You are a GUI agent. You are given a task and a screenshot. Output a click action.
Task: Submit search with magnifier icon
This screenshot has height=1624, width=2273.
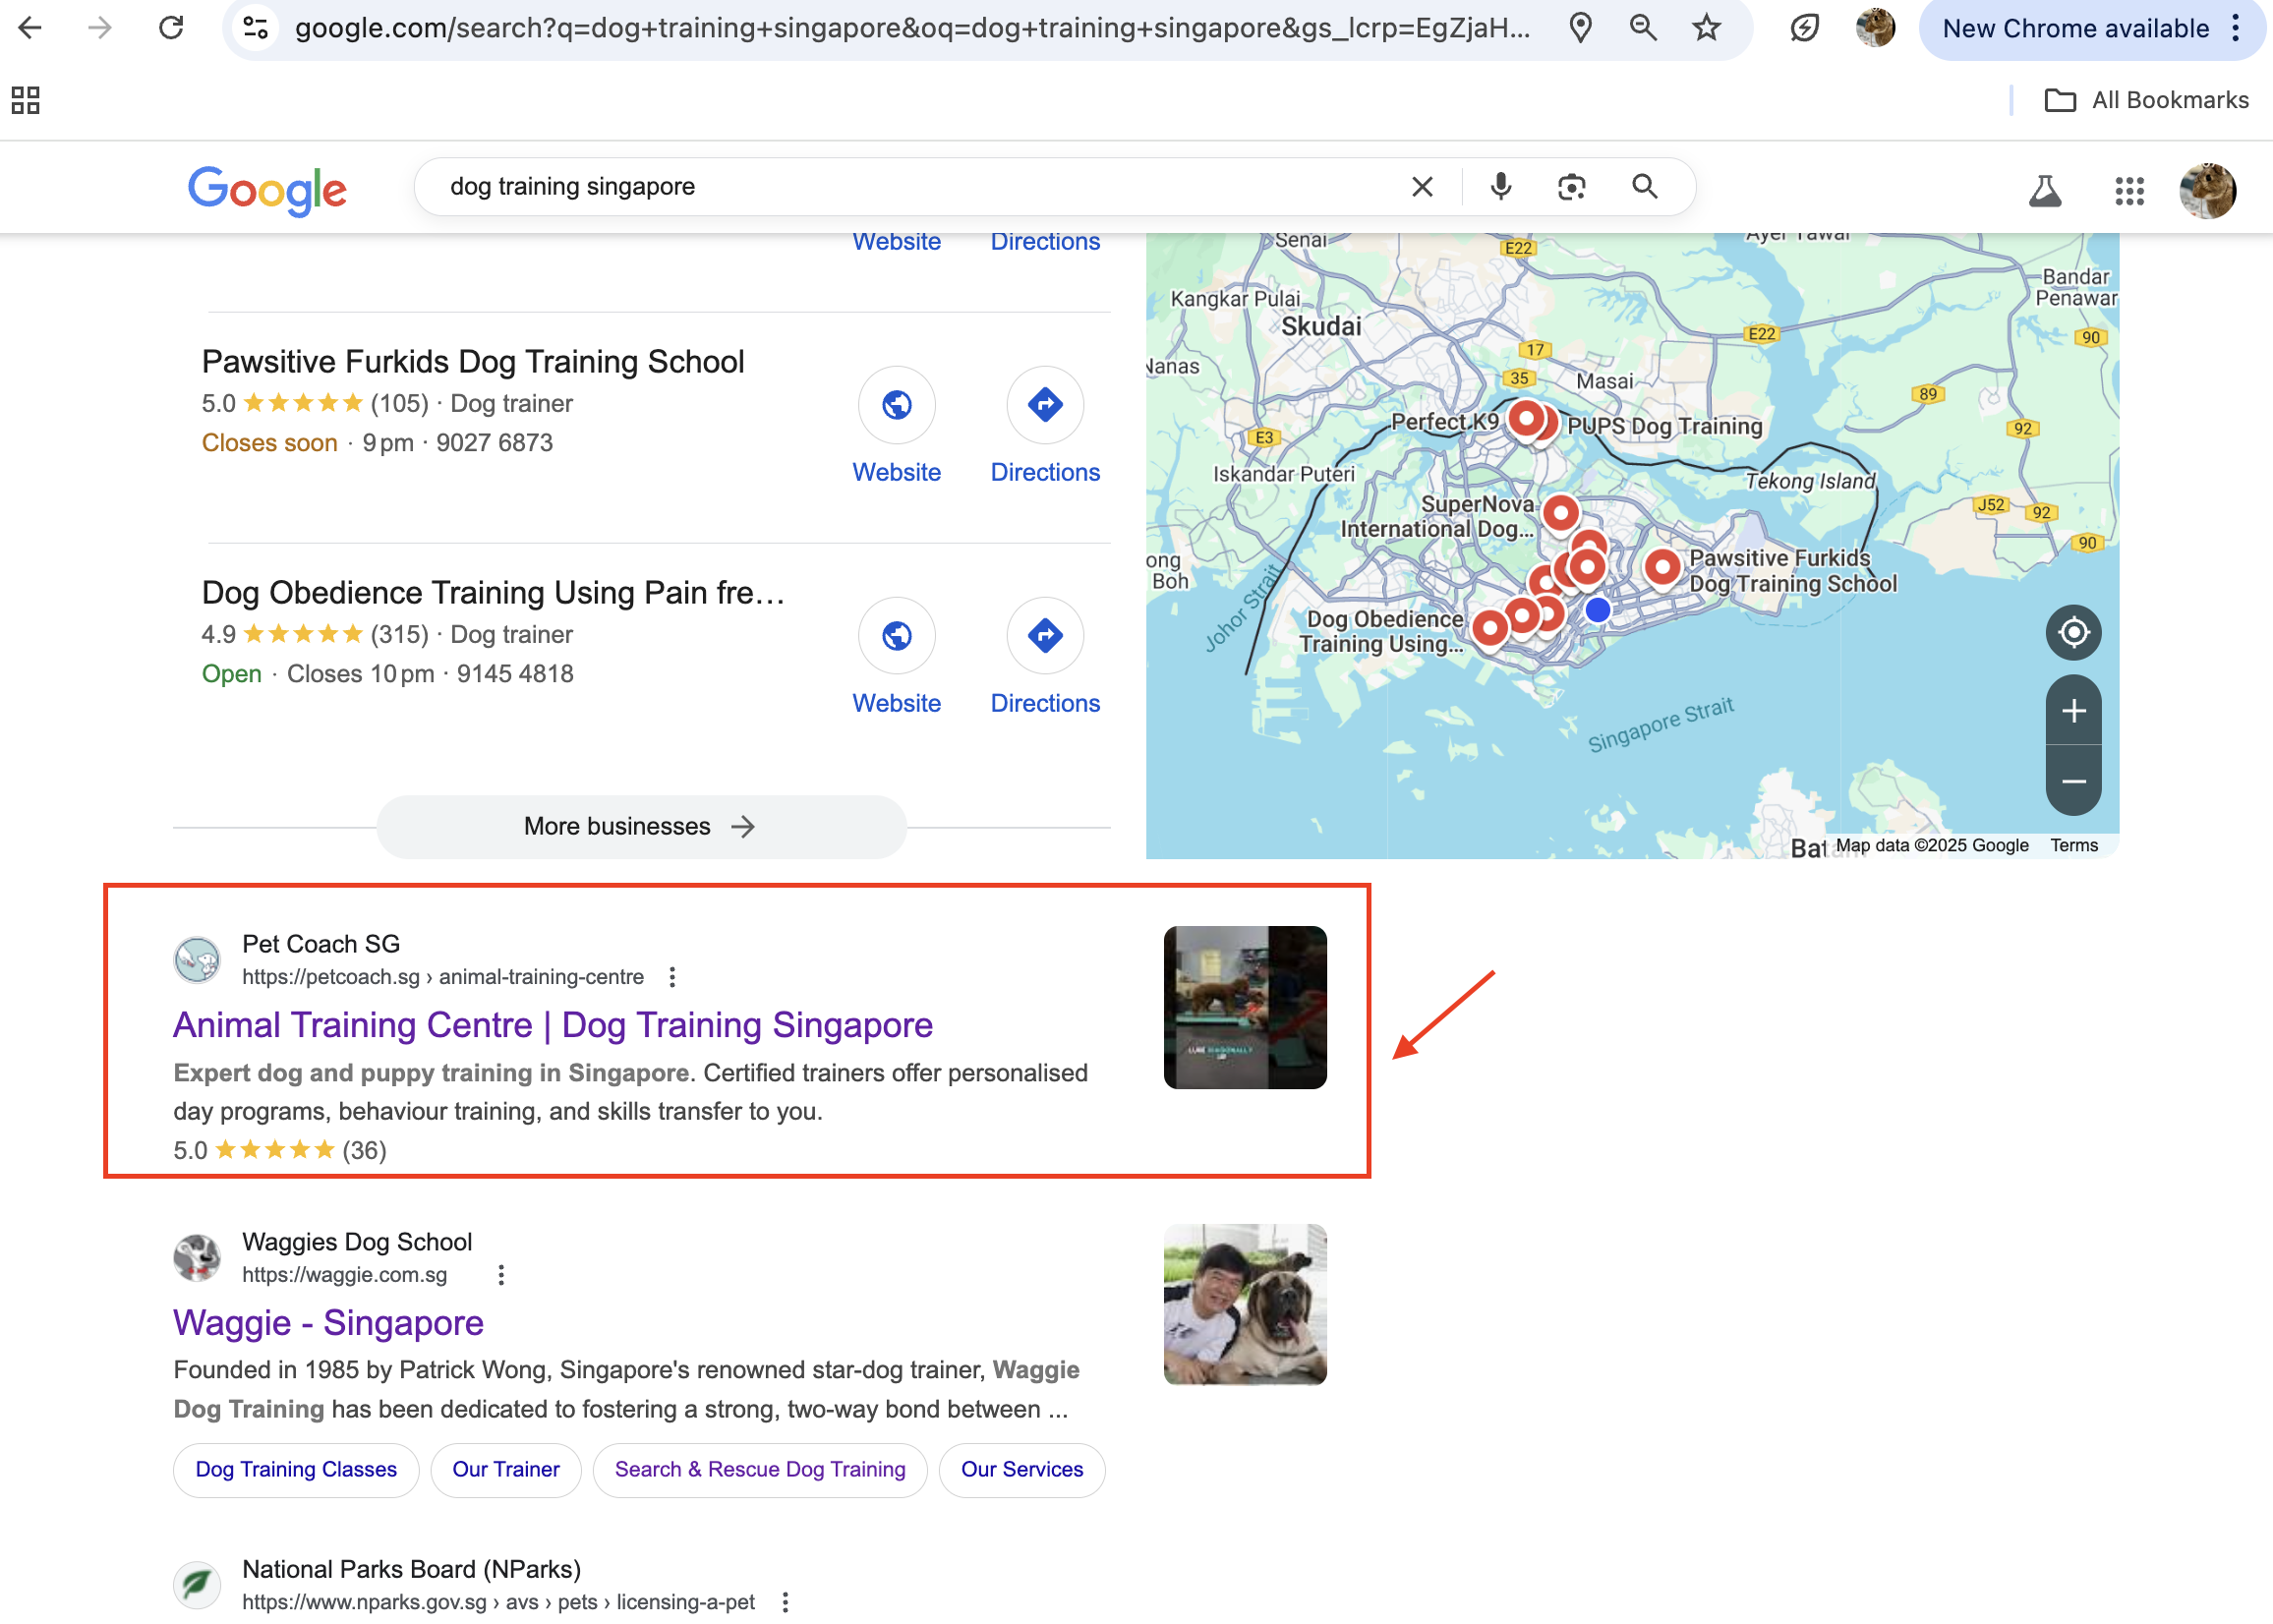1645,187
